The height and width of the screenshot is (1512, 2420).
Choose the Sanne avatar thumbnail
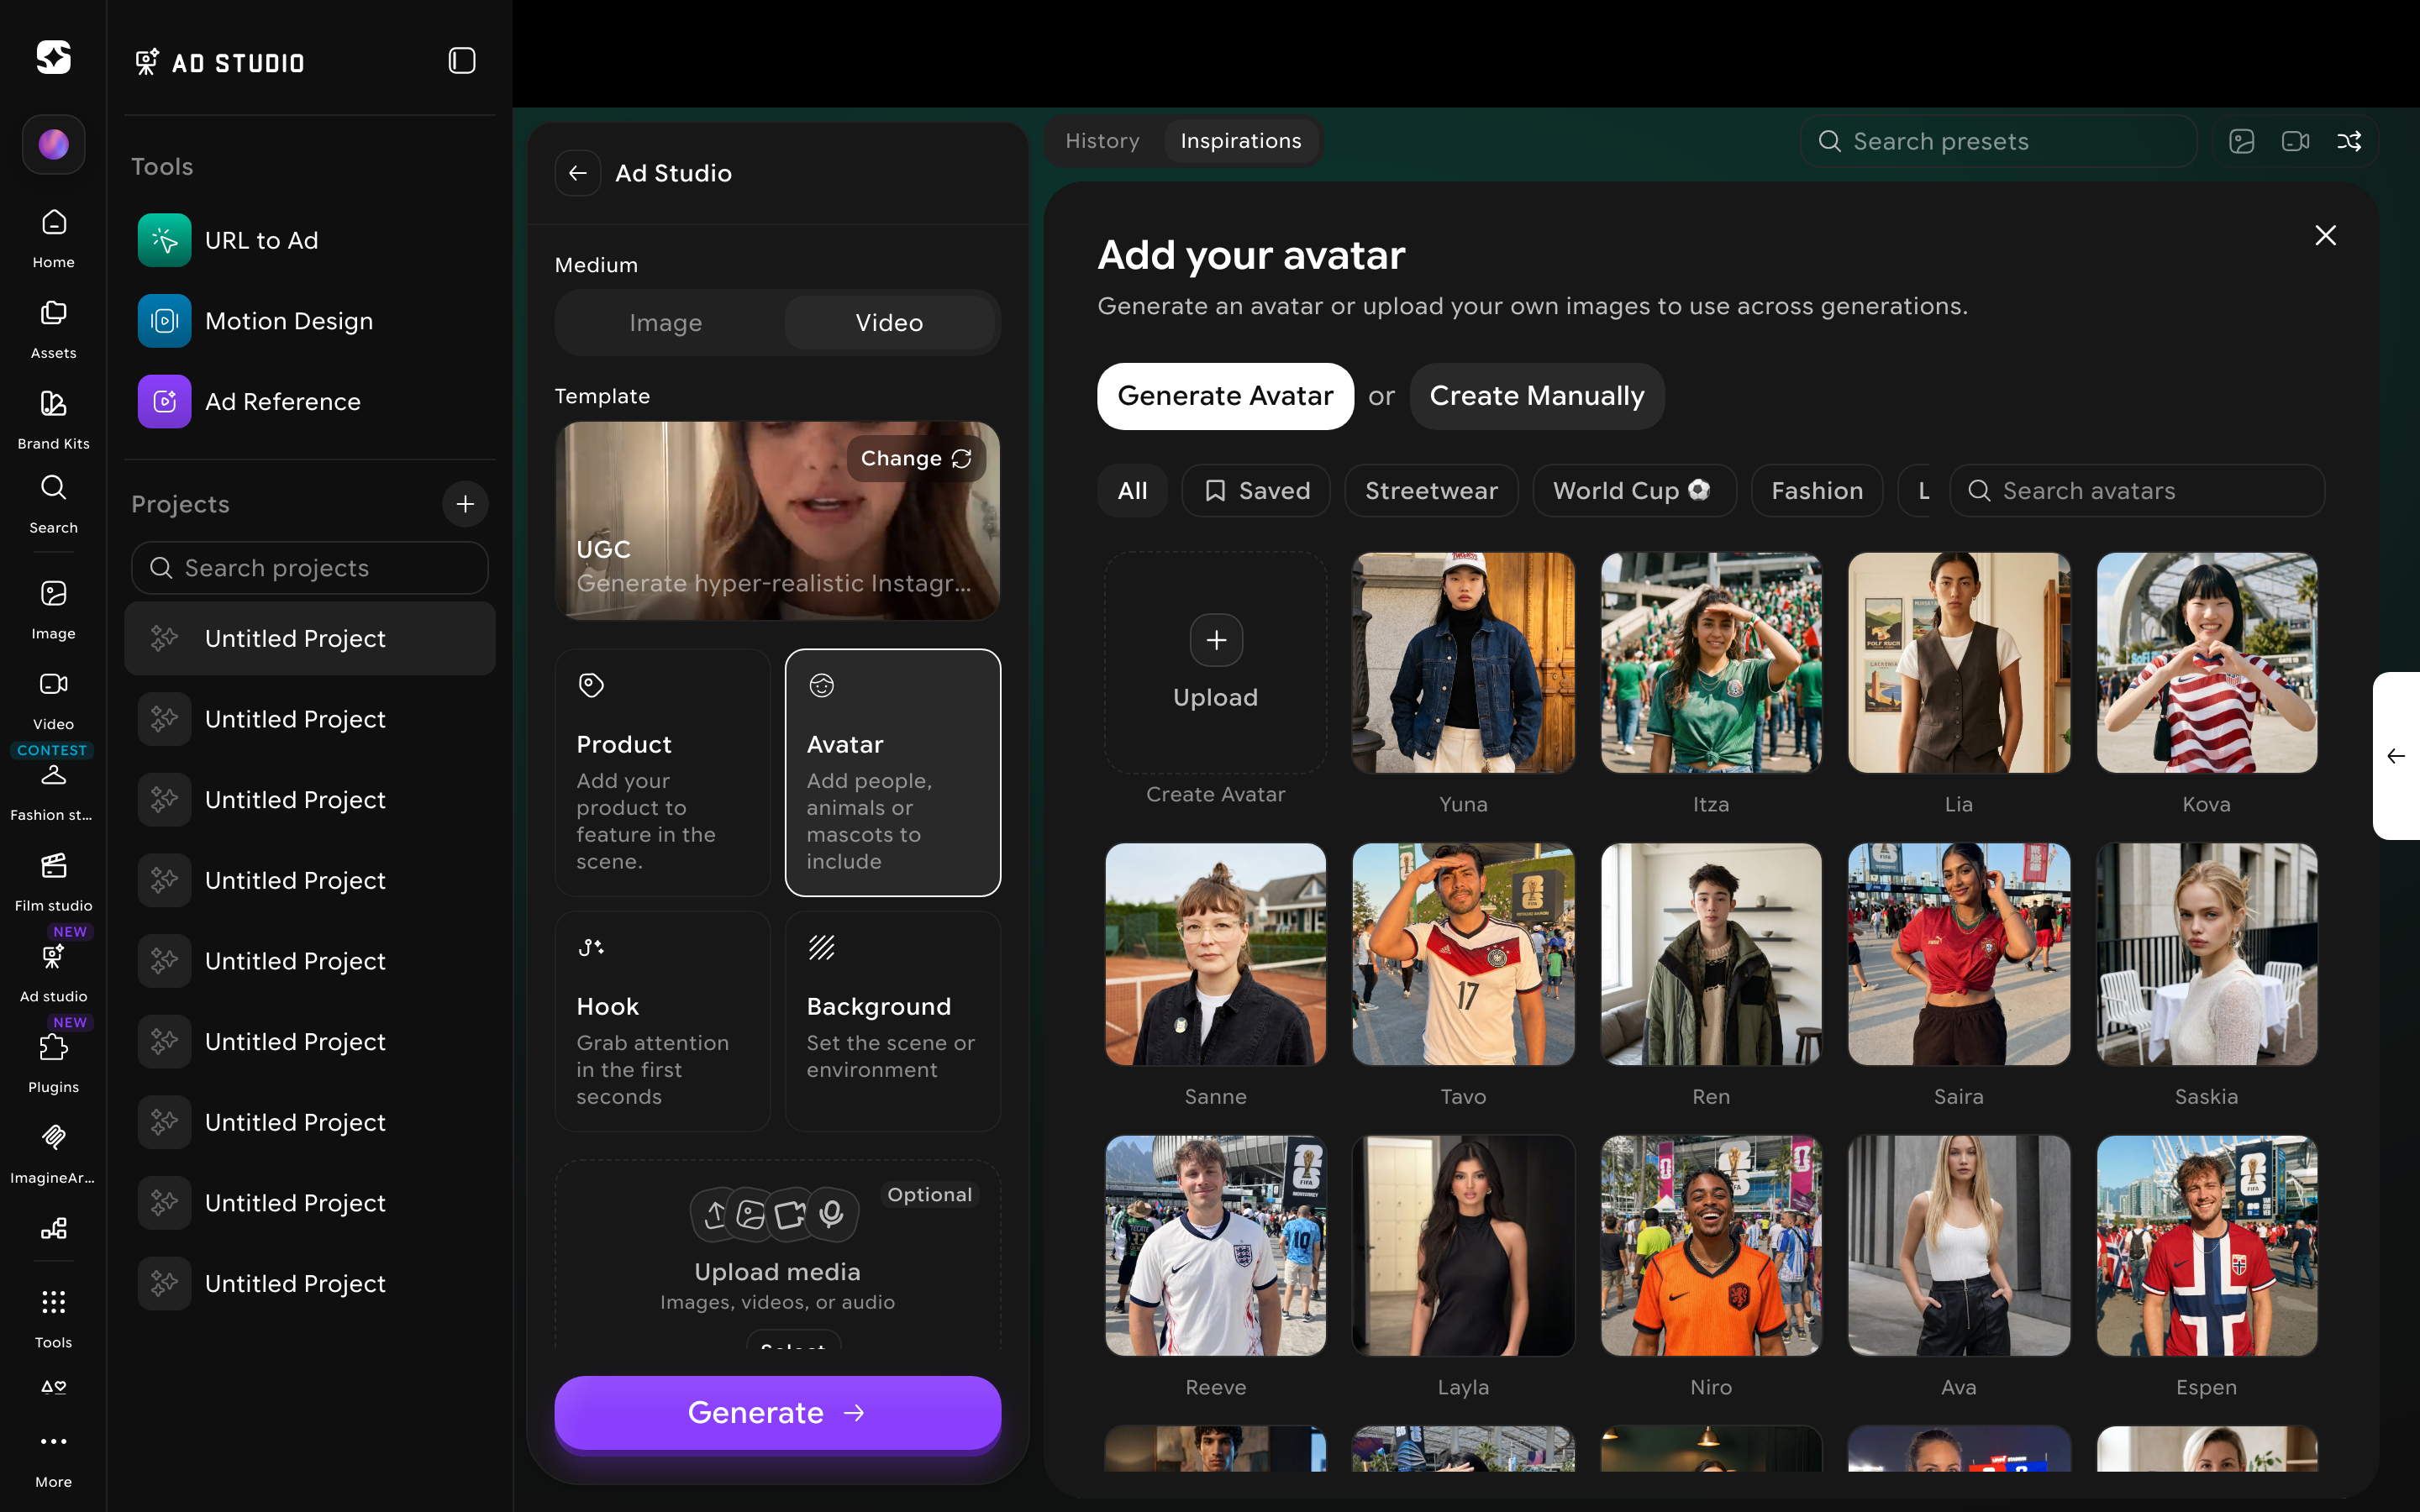(x=1215, y=954)
